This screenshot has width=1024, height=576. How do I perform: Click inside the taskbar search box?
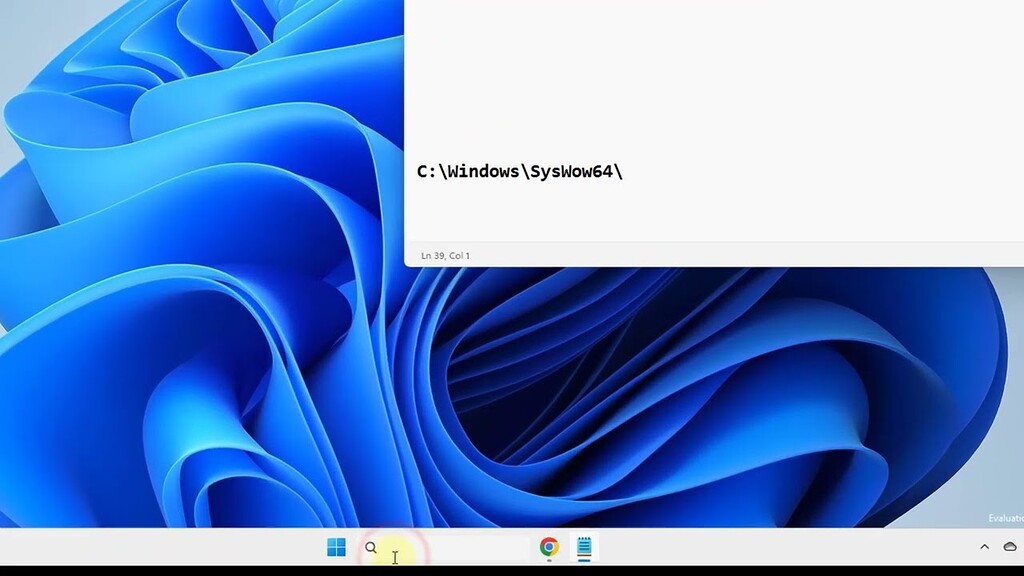click(x=440, y=547)
